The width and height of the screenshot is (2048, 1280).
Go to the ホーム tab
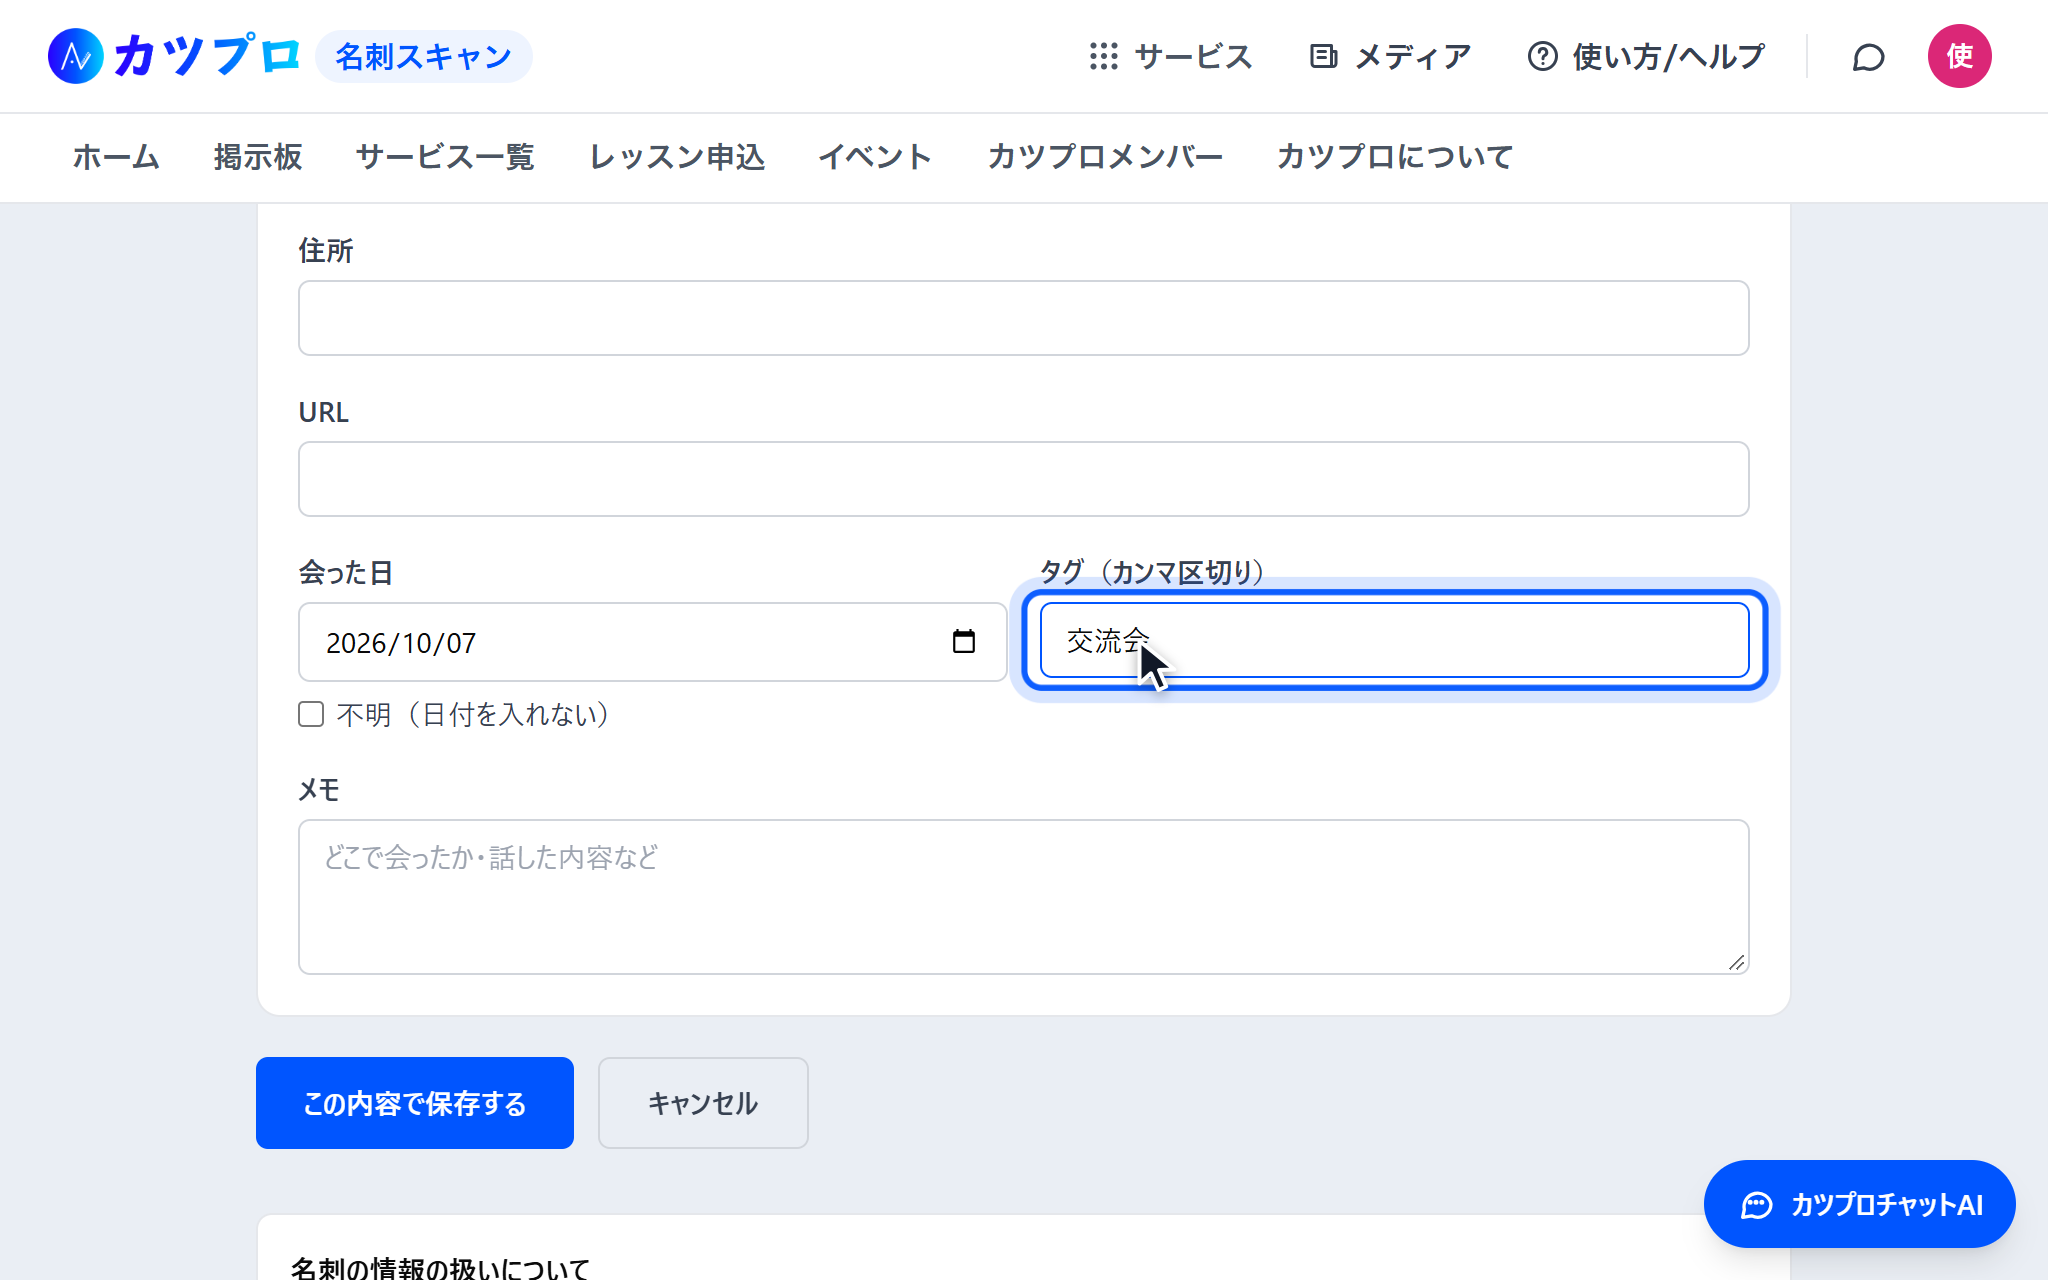pos(116,157)
